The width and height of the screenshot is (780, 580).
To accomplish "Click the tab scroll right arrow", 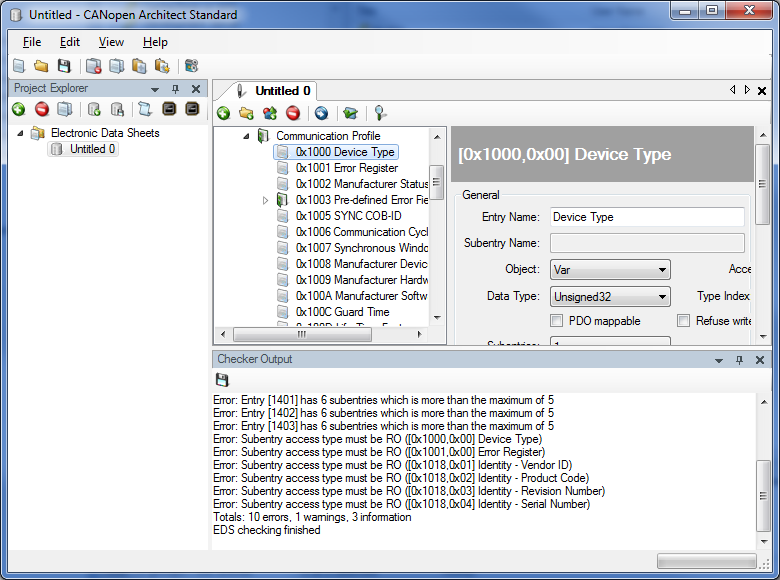I will click(x=747, y=90).
